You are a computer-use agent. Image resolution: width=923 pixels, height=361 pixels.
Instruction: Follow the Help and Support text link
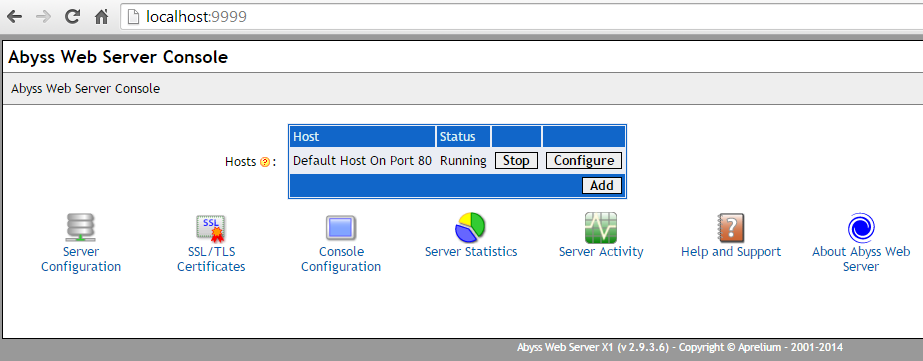point(731,252)
